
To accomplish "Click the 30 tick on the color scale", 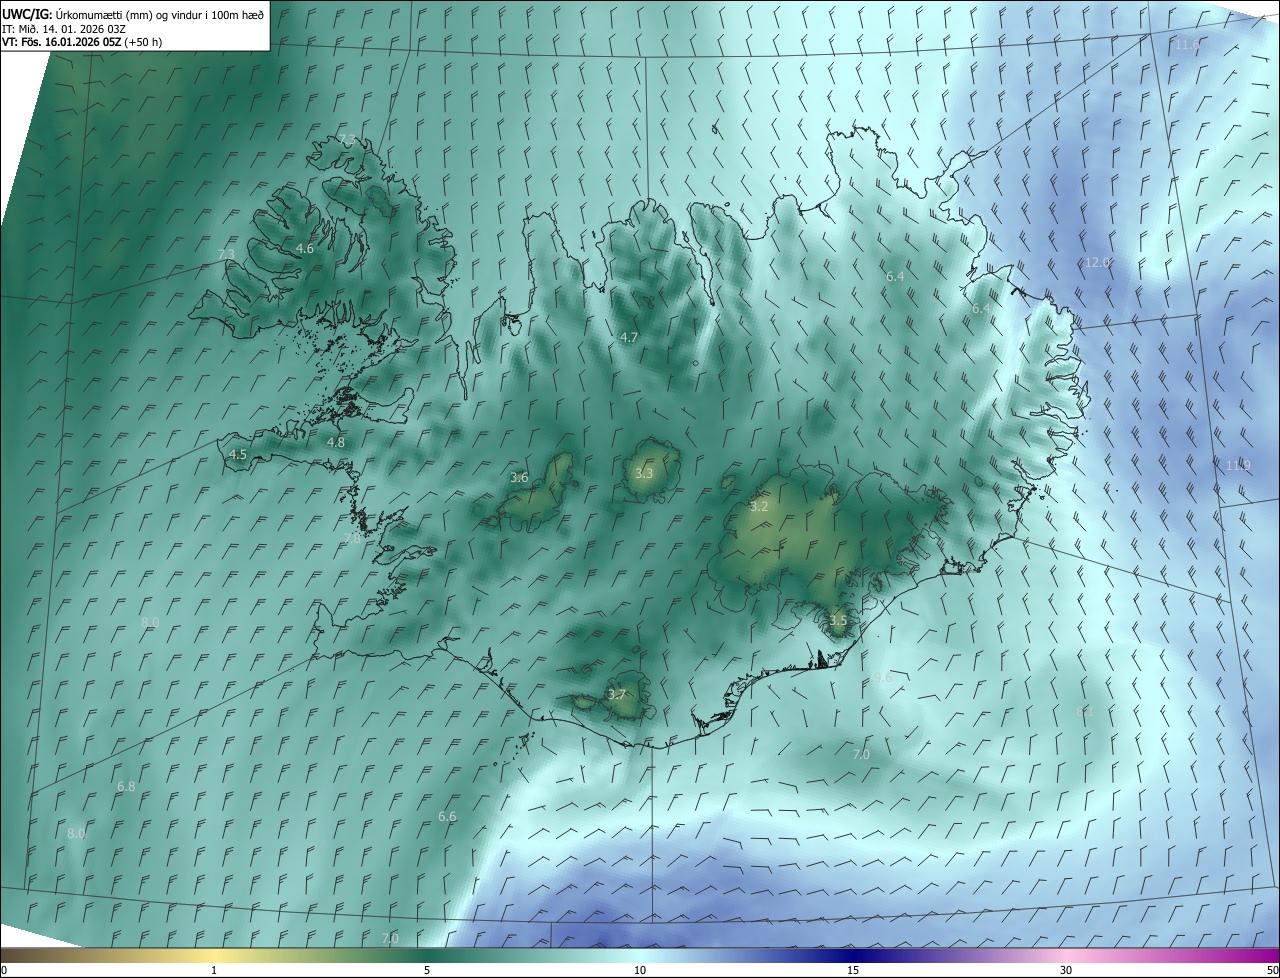I will point(1066,970).
